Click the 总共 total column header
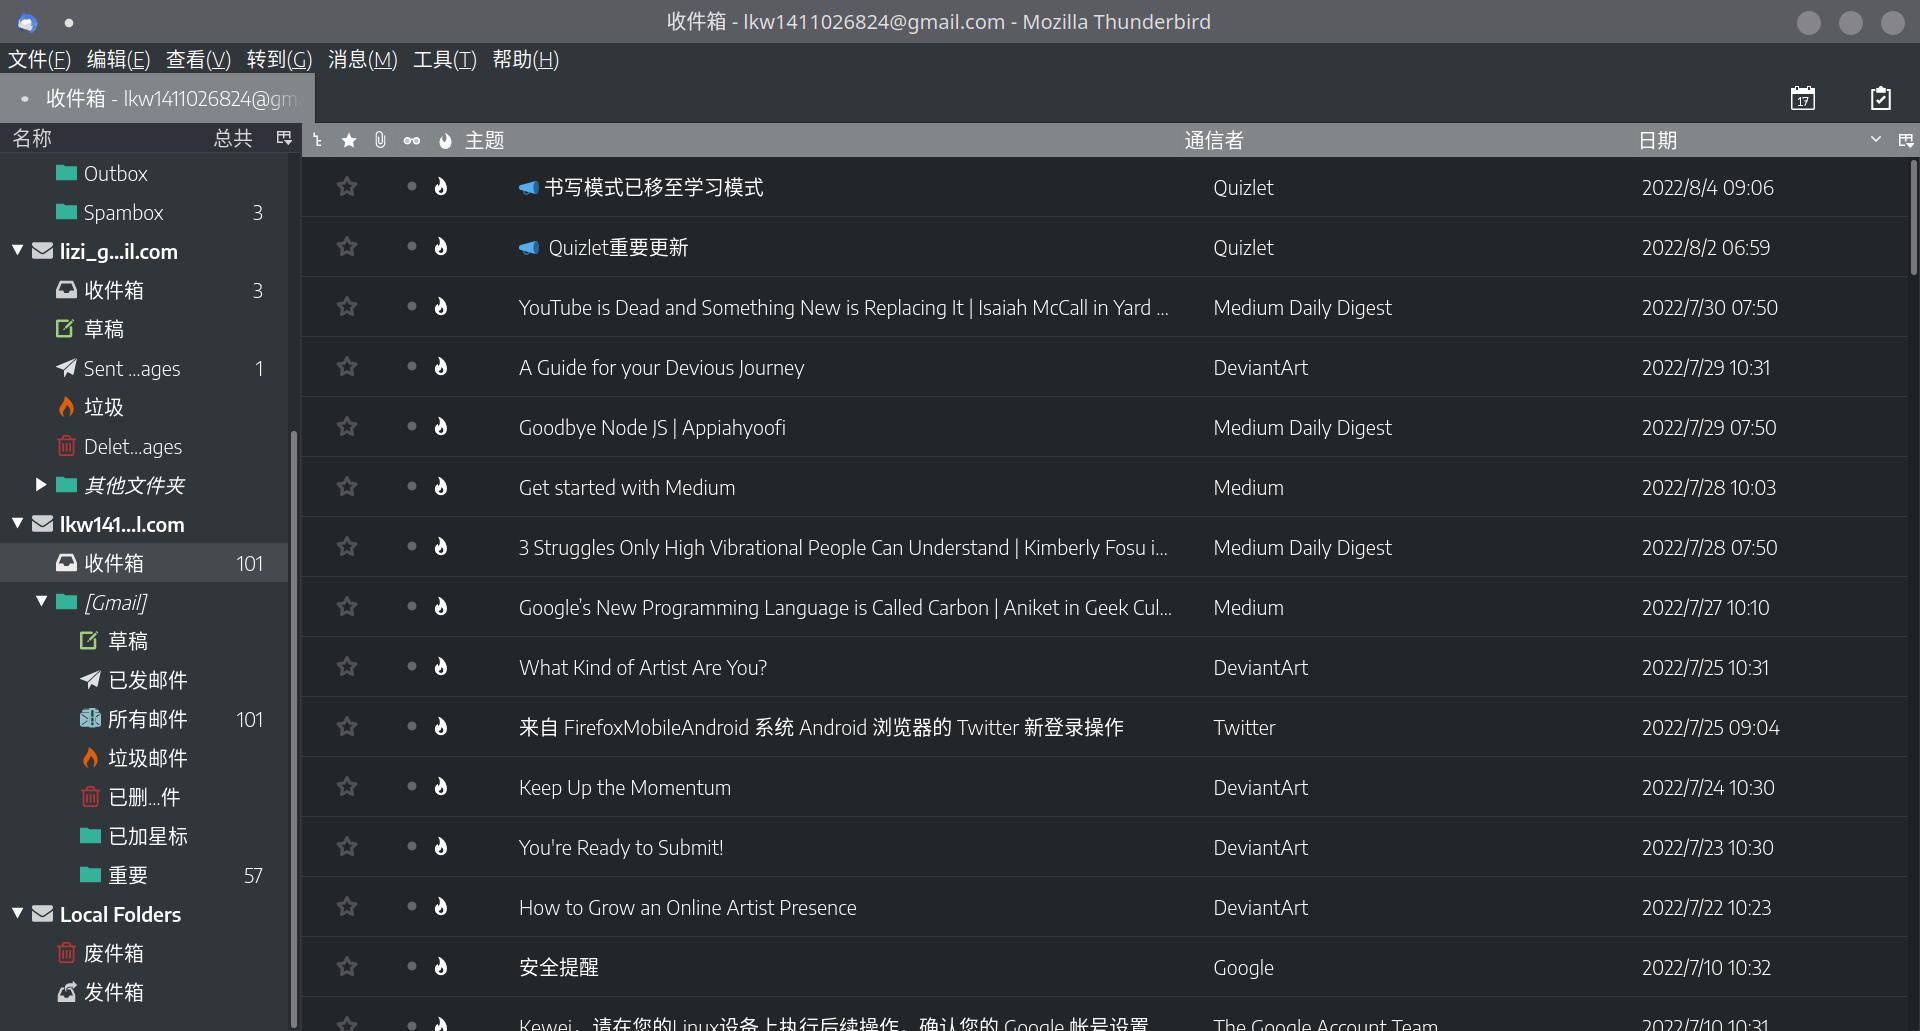The image size is (1920, 1031). tap(233, 138)
